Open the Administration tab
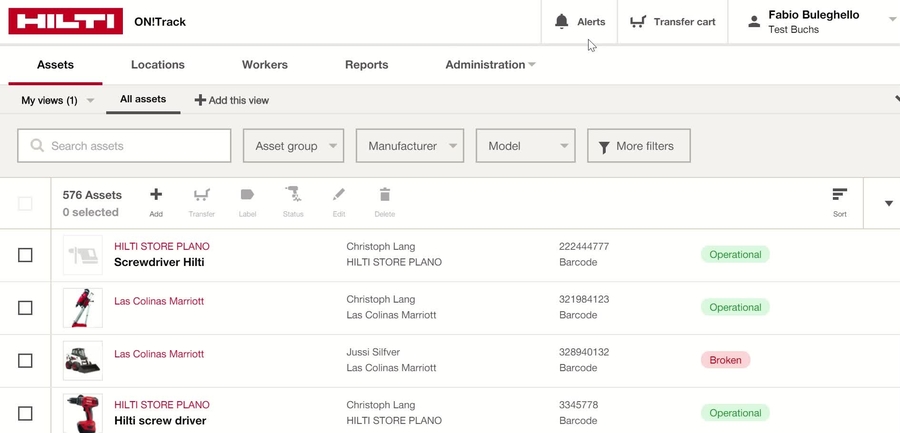900x433 pixels. coord(485,64)
